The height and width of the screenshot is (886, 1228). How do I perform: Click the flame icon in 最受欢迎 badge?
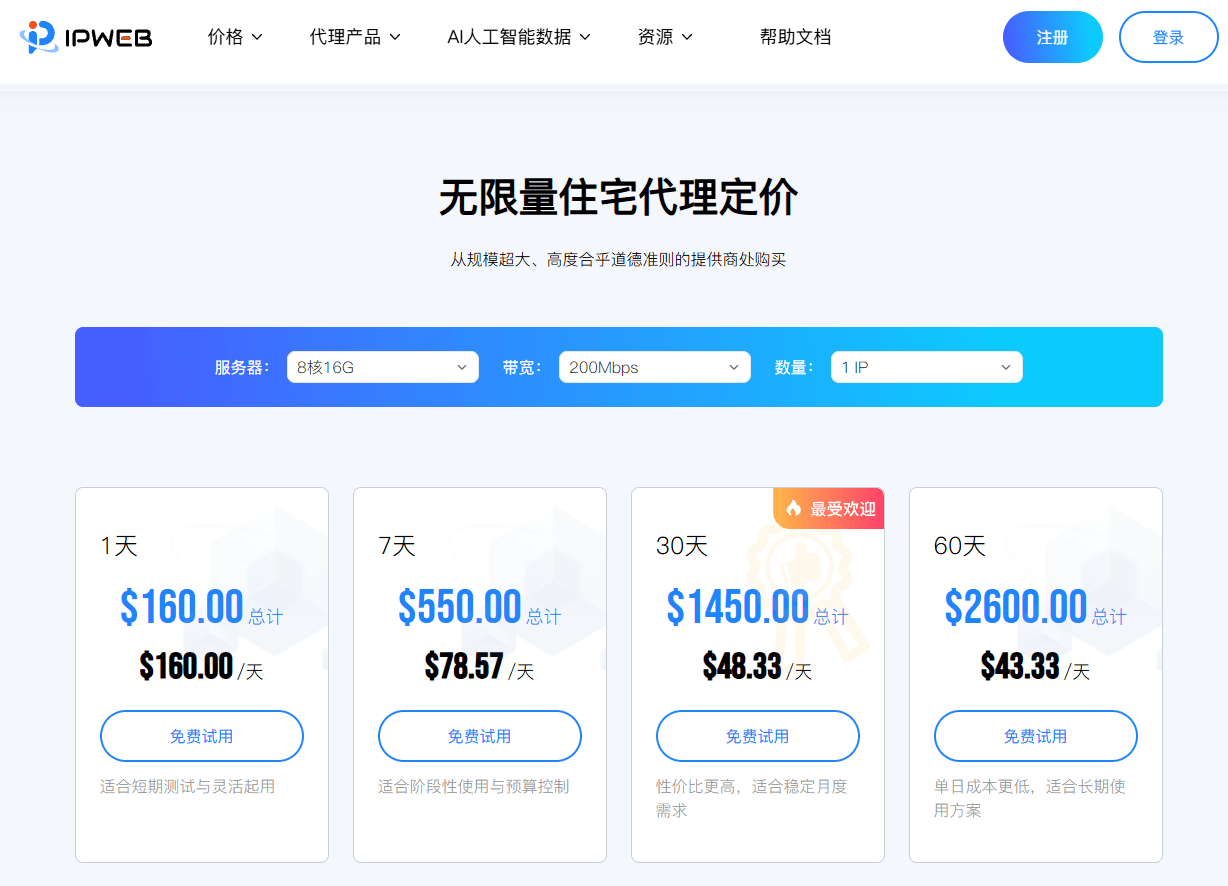pyautogui.click(x=794, y=508)
